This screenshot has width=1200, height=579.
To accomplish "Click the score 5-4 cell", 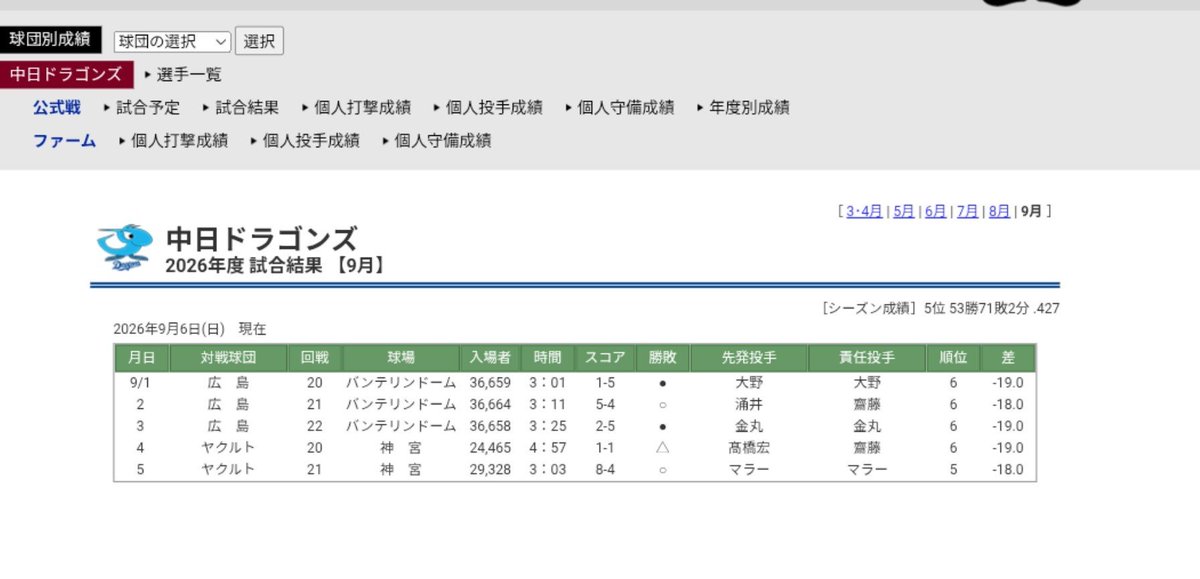I will (605, 404).
